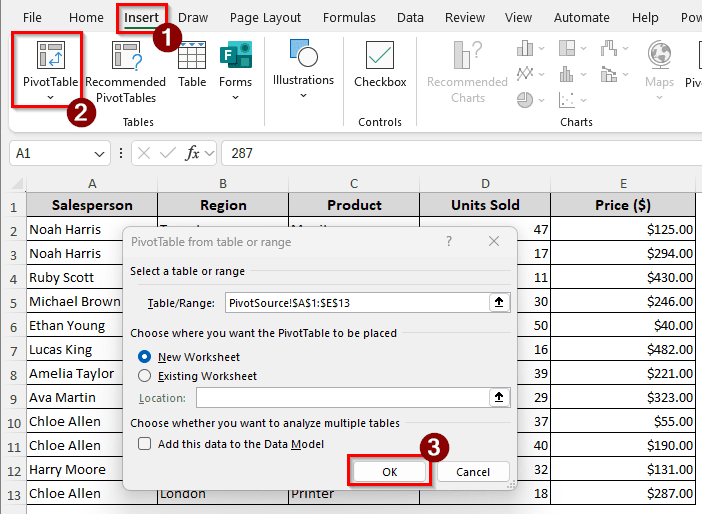Click cell containing Ruby Scott
The width and height of the screenshot is (702, 514).
coord(75,277)
